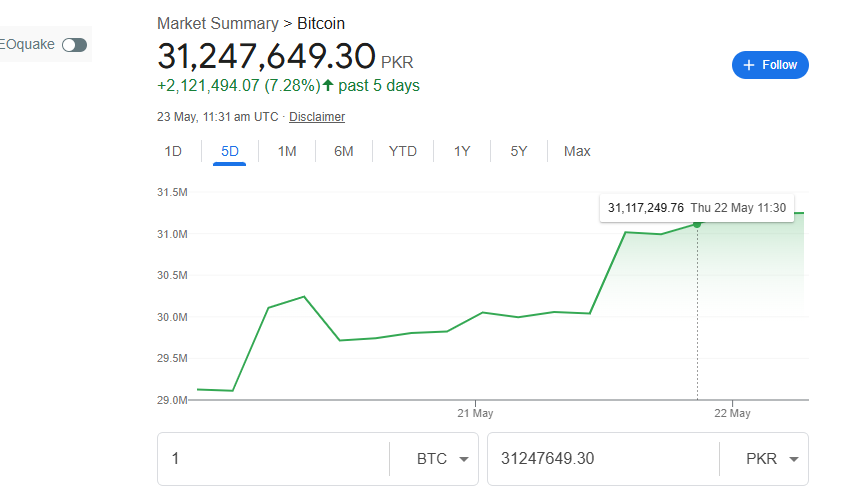Select the 5Y time range tab
Image resolution: width=853 pixels, height=495 pixels.
519,151
